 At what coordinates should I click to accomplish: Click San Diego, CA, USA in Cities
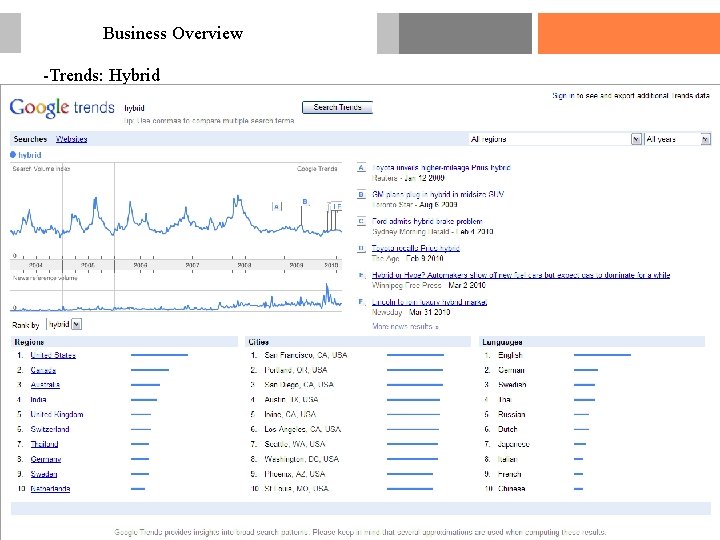(x=299, y=385)
